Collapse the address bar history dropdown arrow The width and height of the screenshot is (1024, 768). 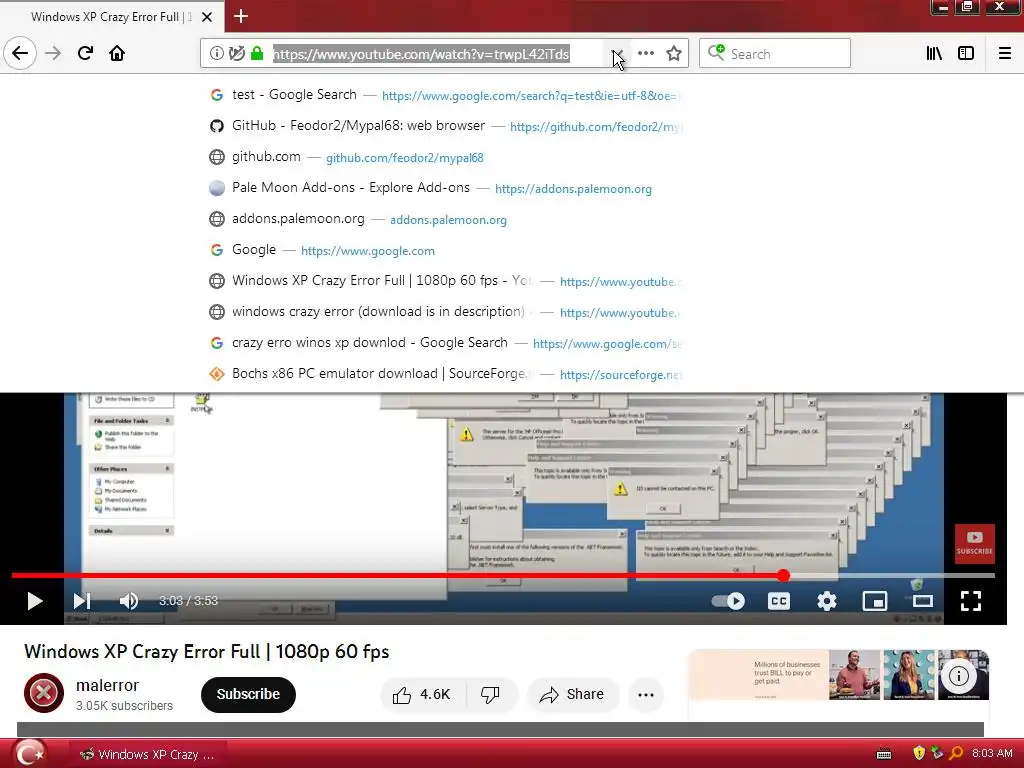click(x=616, y=54)
